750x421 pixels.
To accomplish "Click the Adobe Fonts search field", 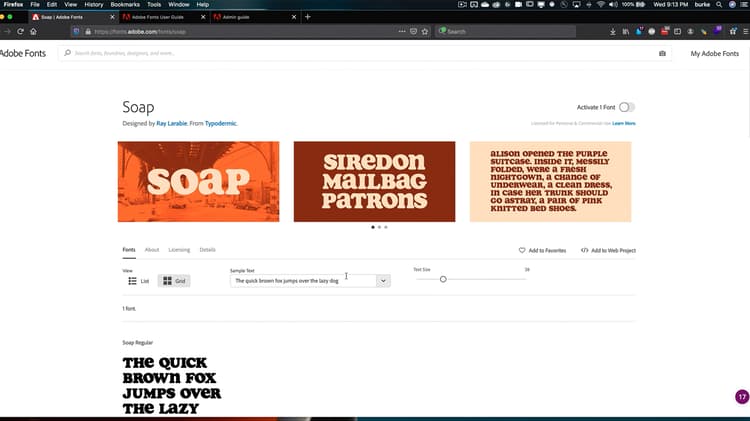I will pyautogui.click(x=365, y=53).
